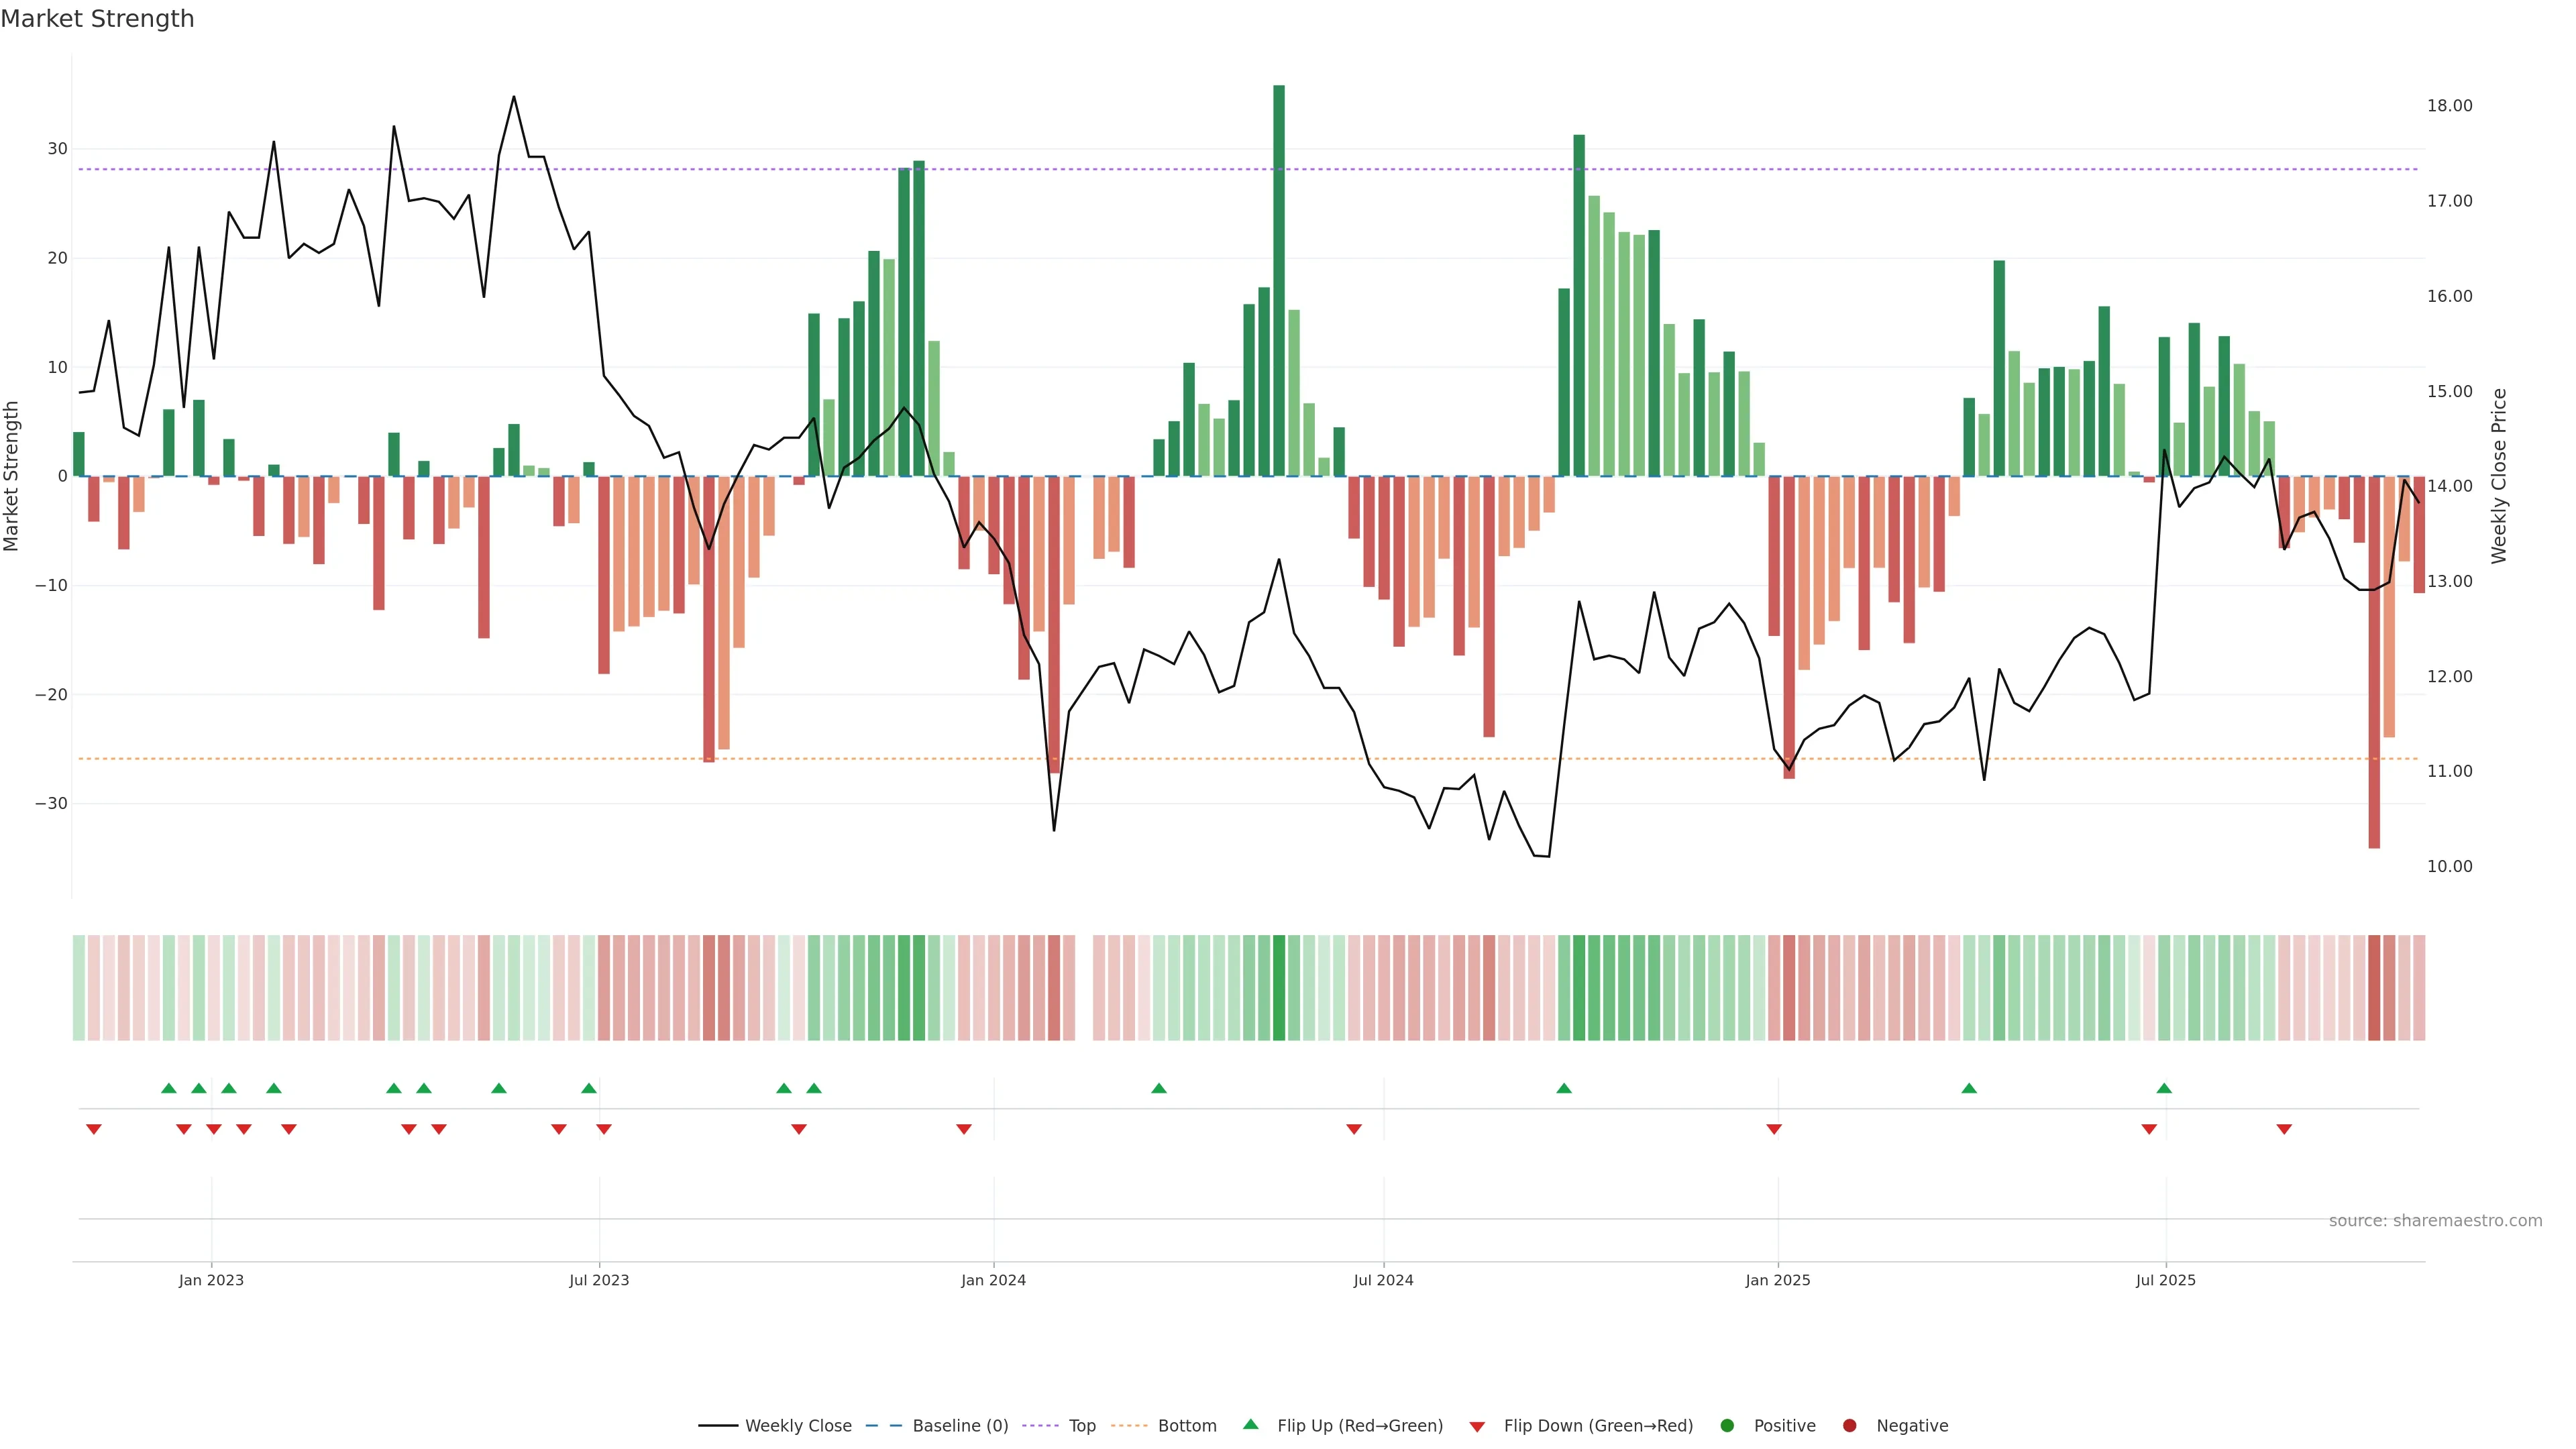Click the Flip Down red triangle legend icon

coord(1477,1427)
